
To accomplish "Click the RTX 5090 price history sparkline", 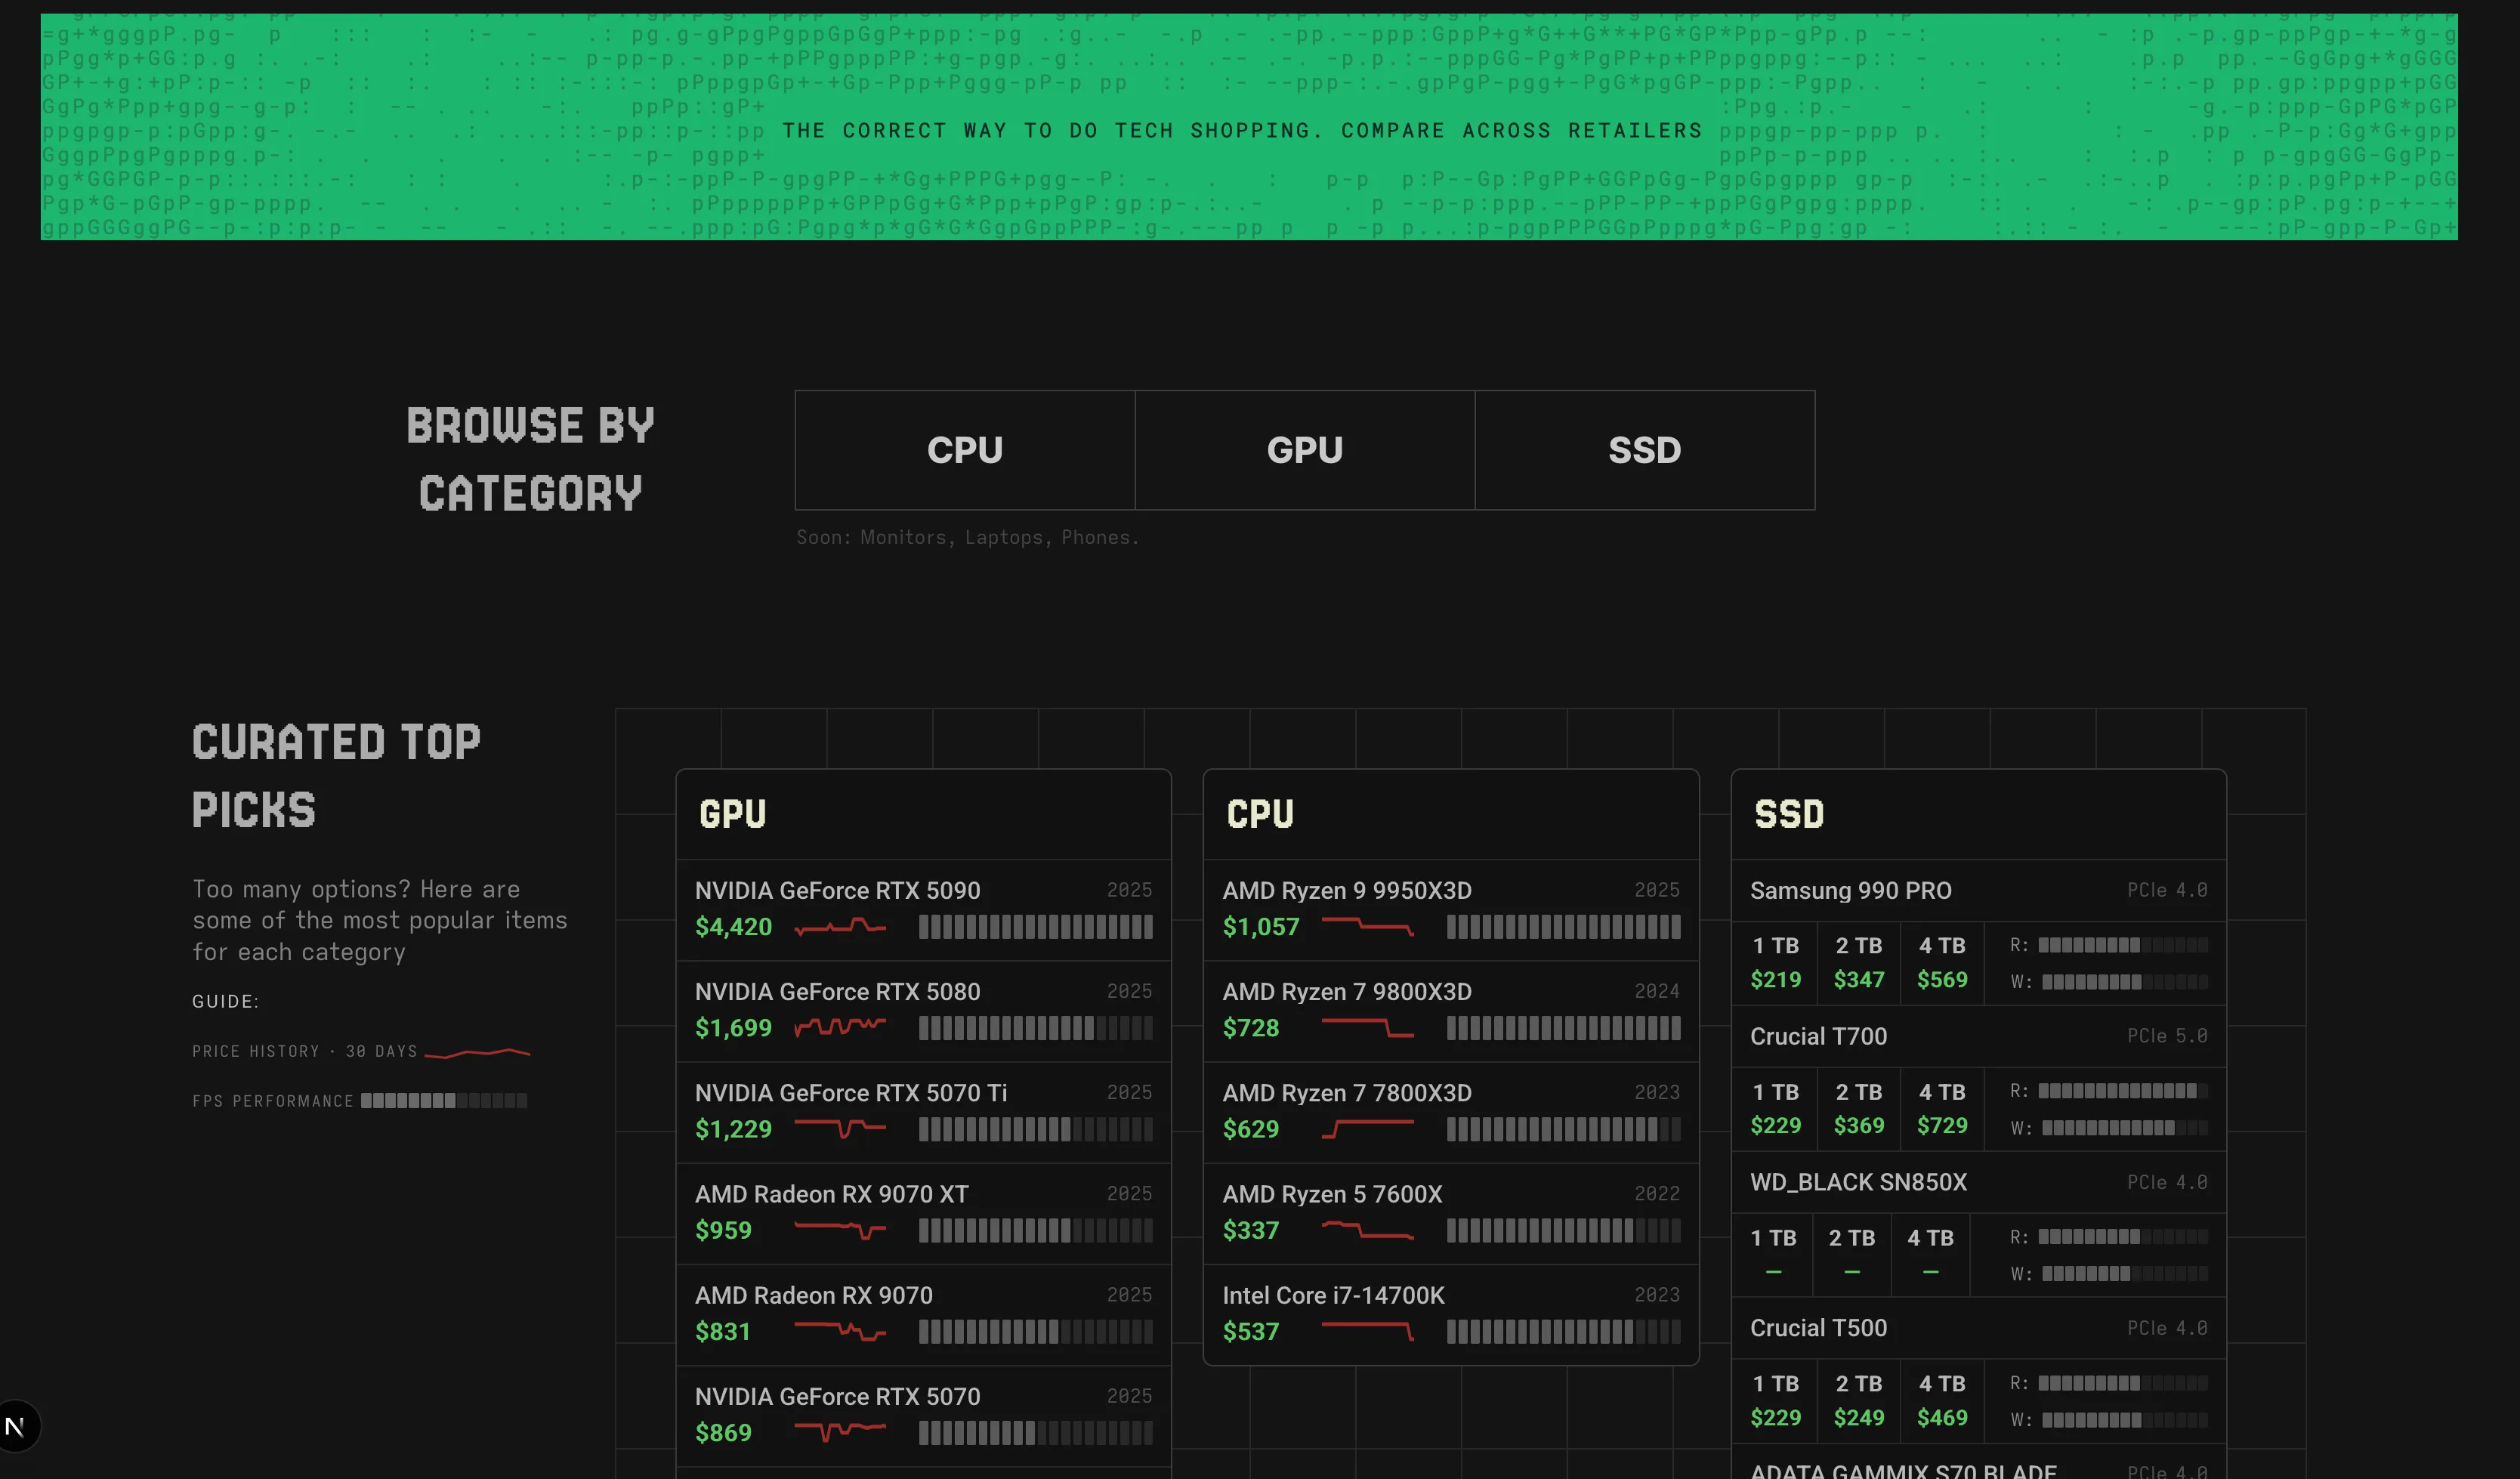I will tap(840, 927).
